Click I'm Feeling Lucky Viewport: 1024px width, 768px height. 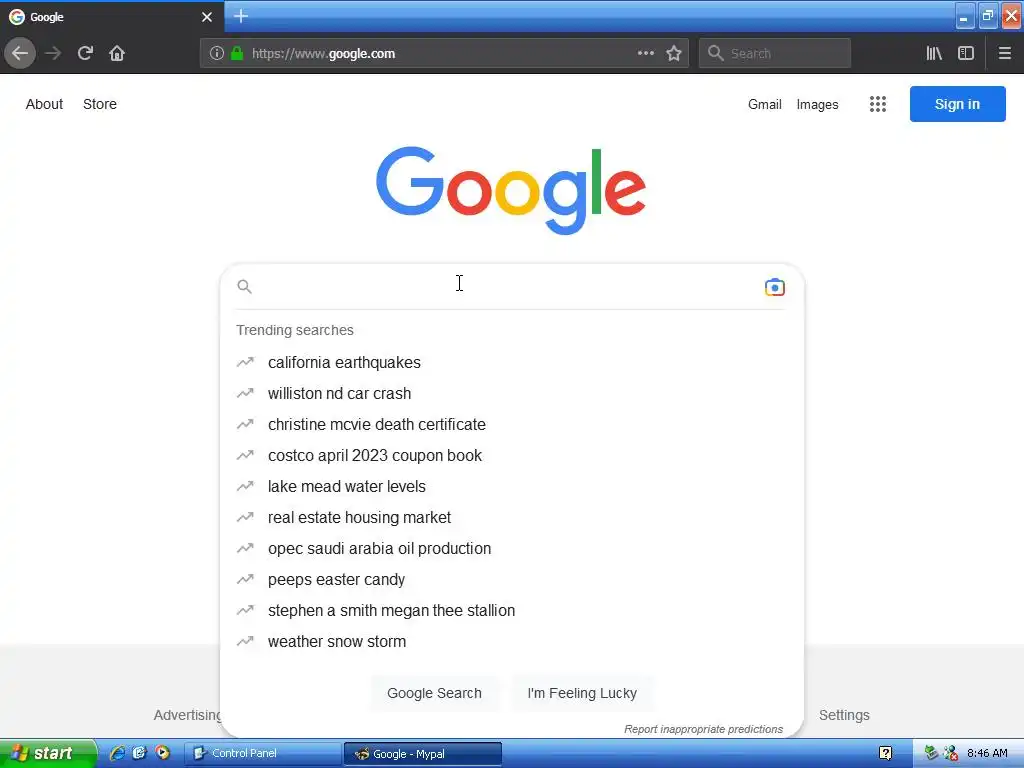coord(582,693)
